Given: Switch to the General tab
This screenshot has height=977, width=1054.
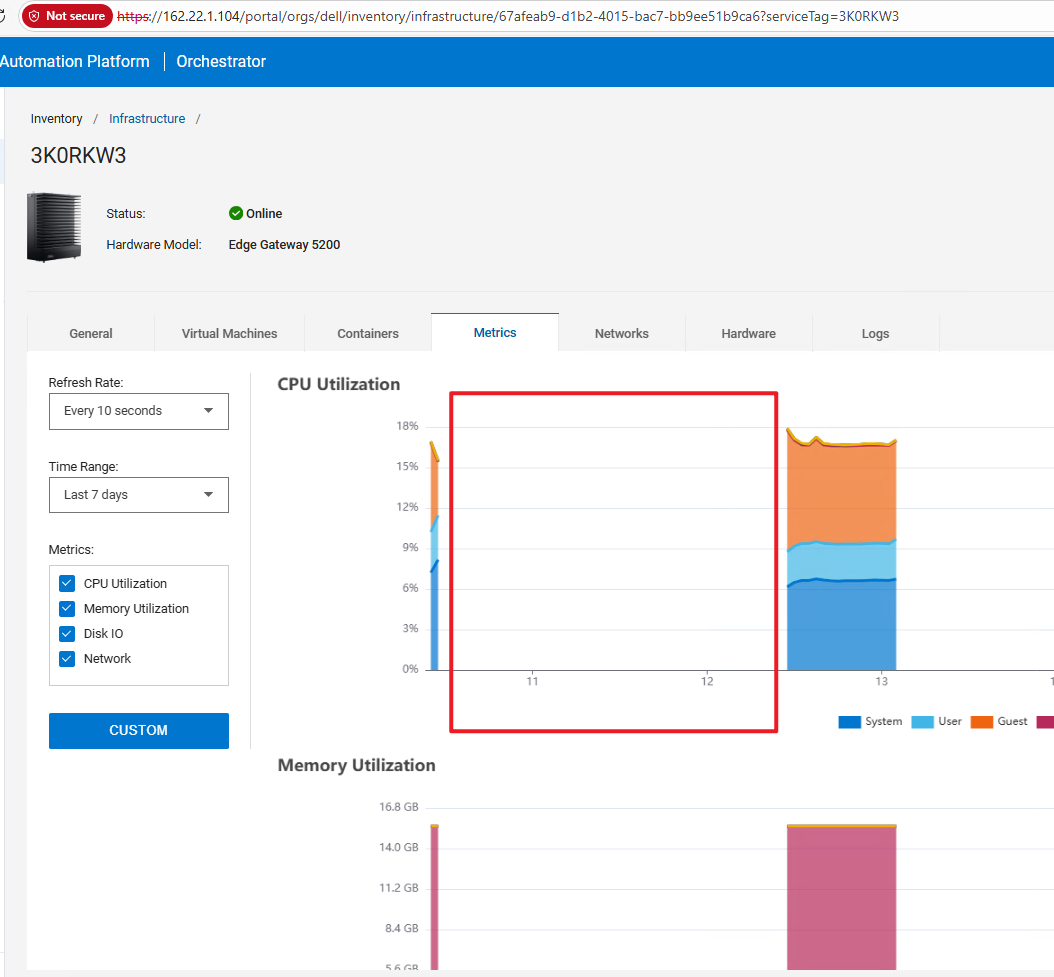Looking at the screenshot, I should [x=90, y=333].
